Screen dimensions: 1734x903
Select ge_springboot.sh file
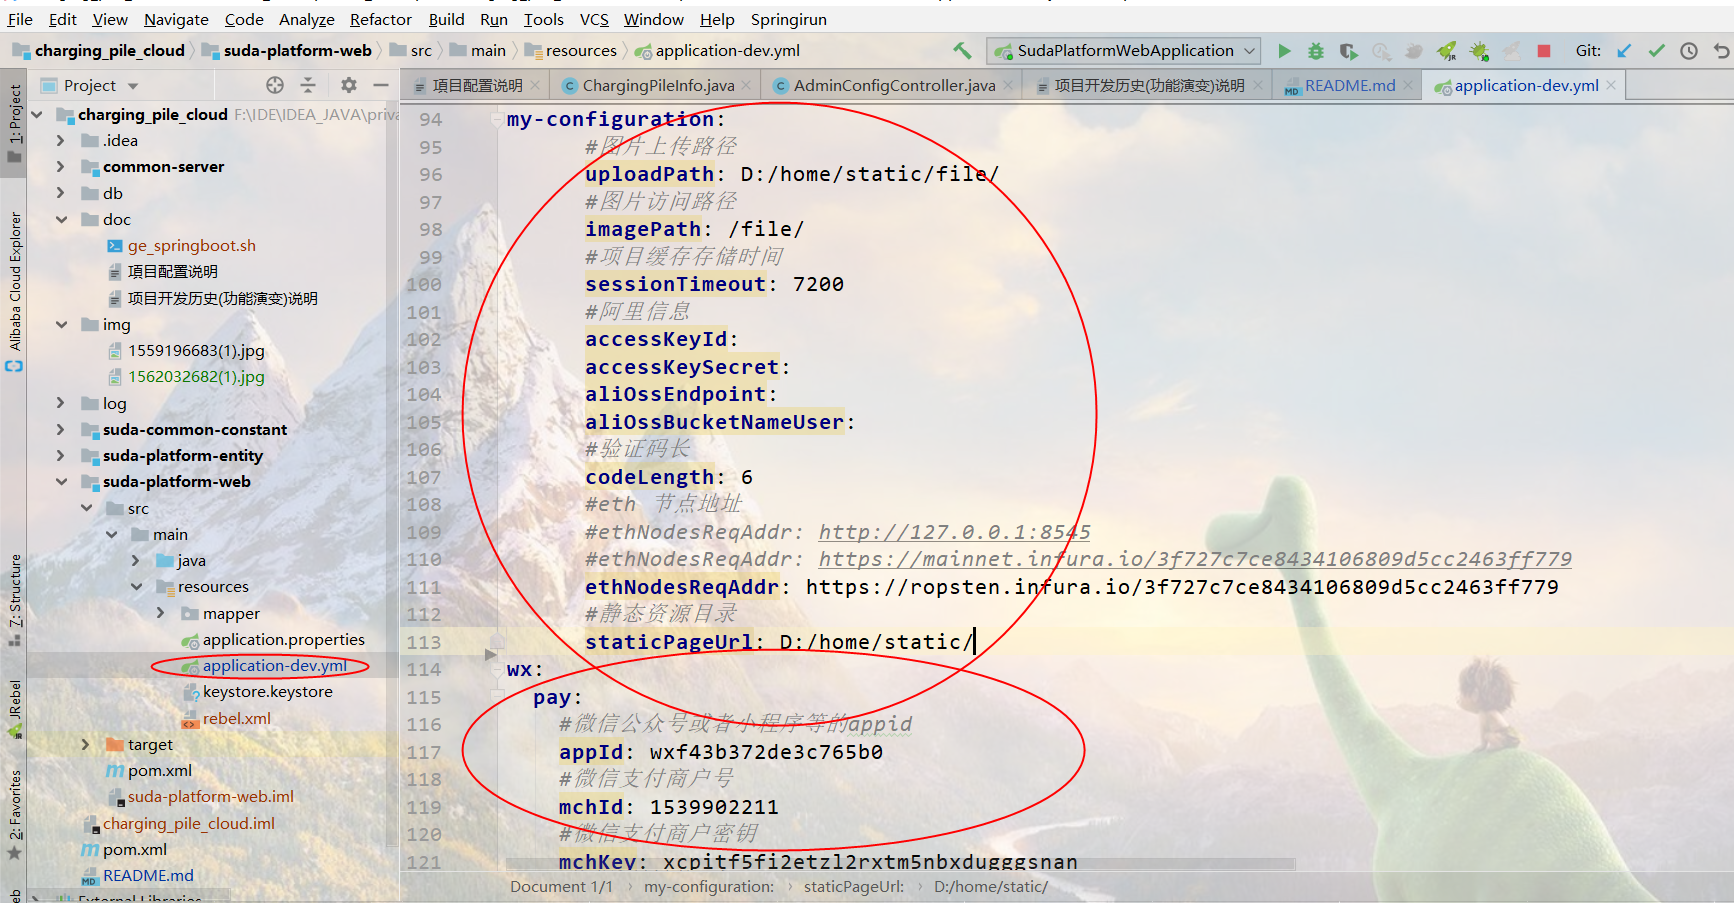191,246
